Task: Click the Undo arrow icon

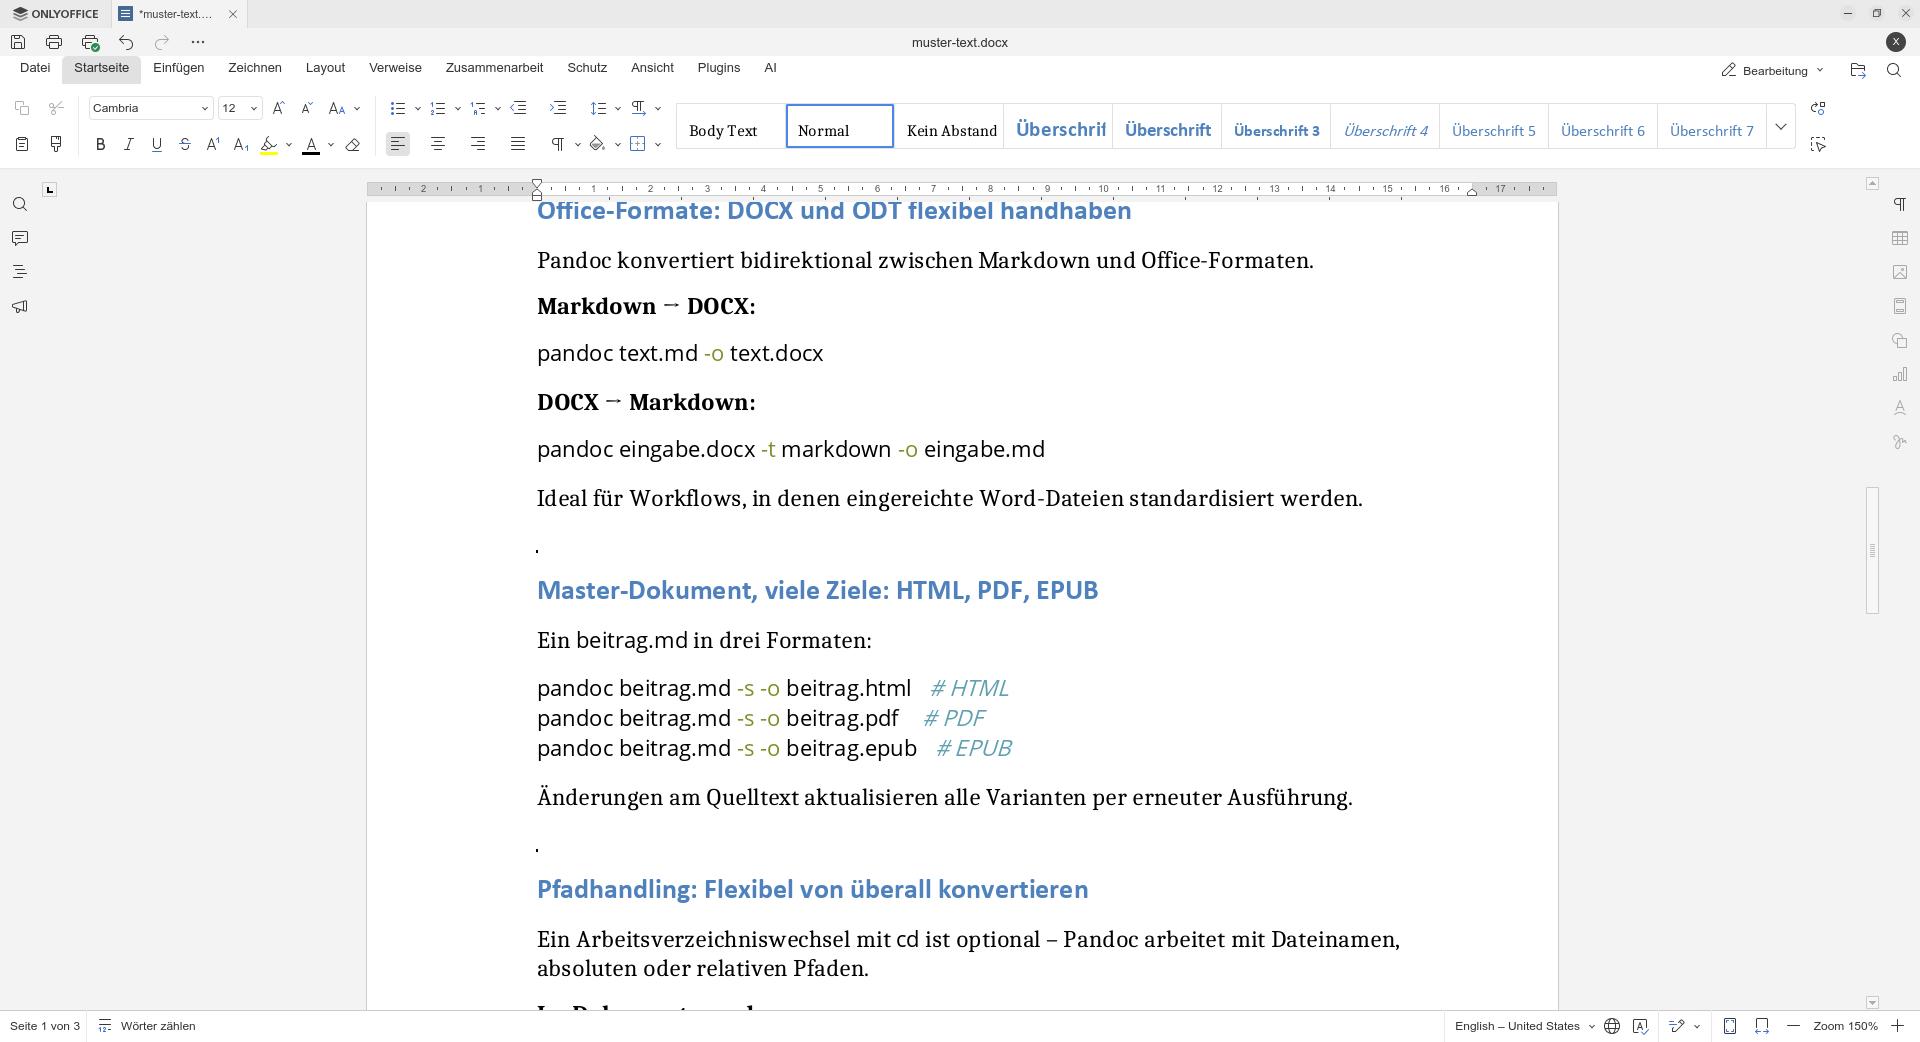Action: point(126,42)
